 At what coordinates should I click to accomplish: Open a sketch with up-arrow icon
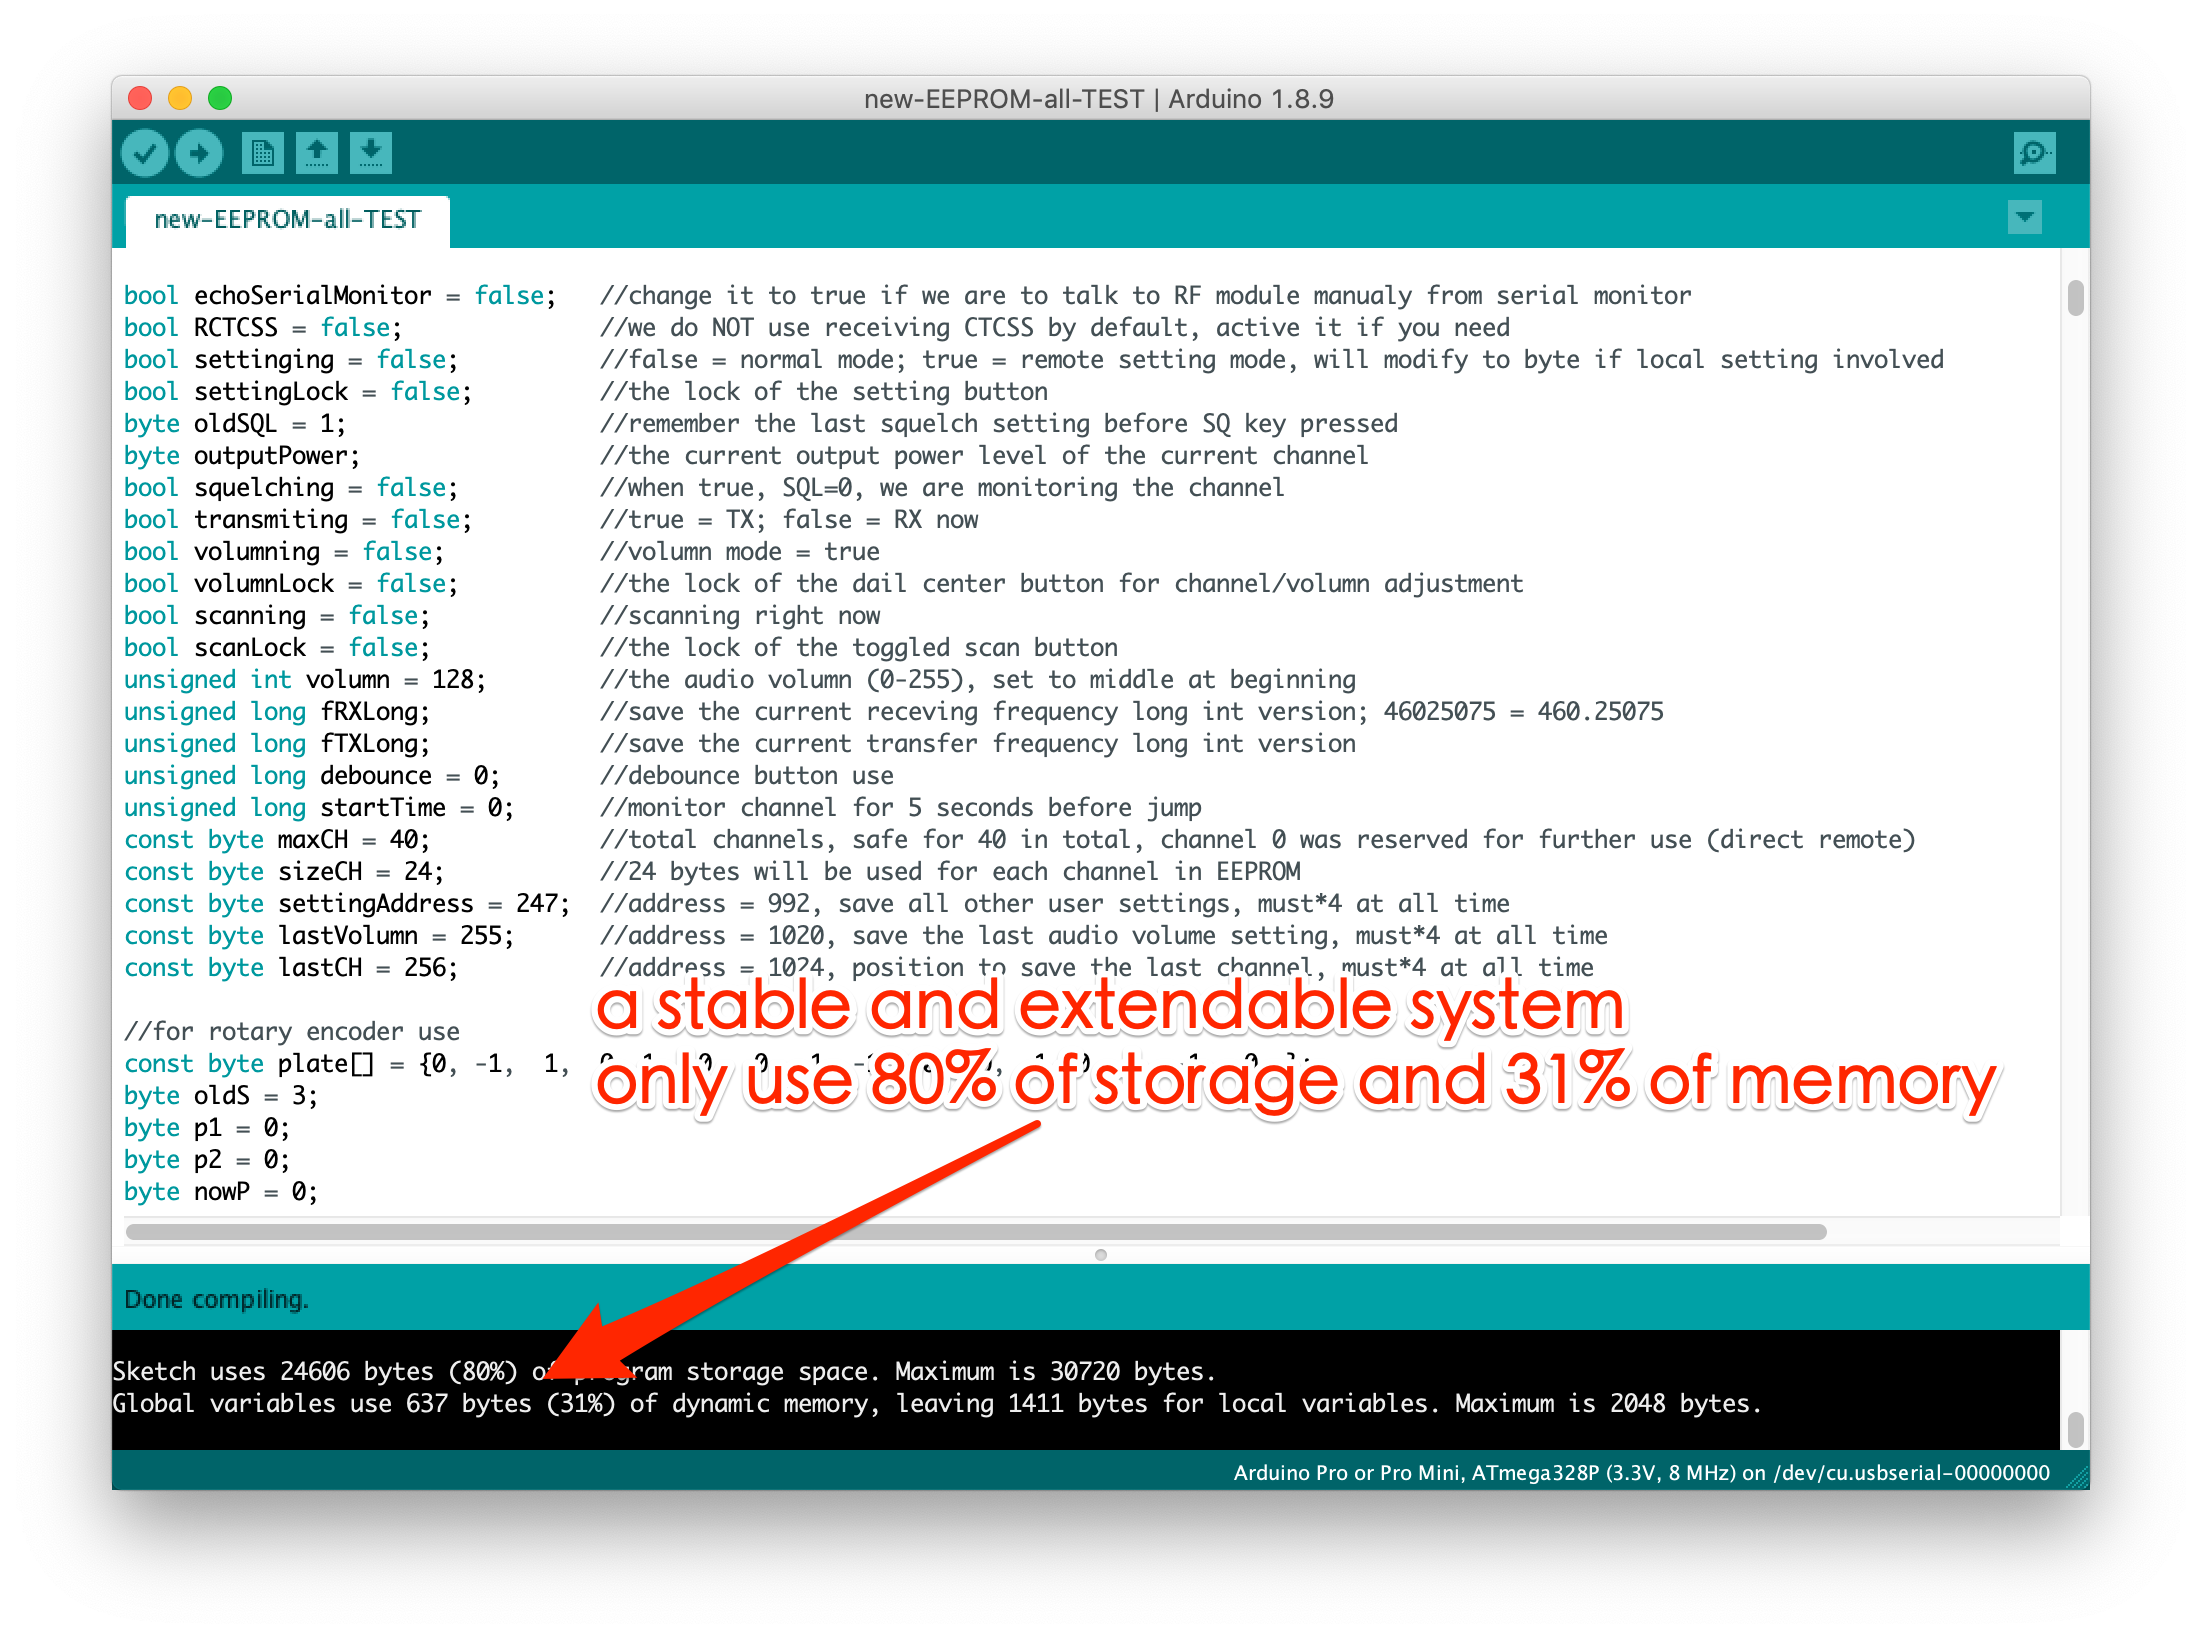coord(317,153)
